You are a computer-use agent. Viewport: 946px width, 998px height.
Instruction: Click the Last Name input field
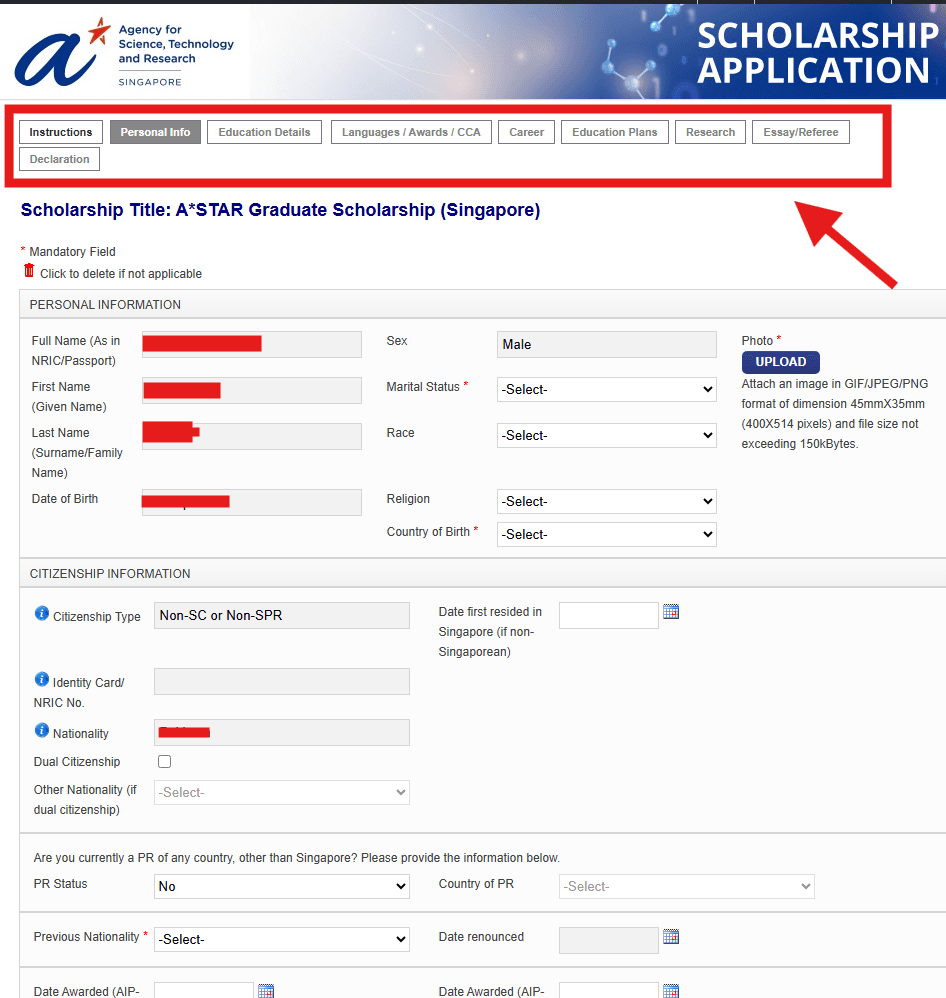(251, 436)
